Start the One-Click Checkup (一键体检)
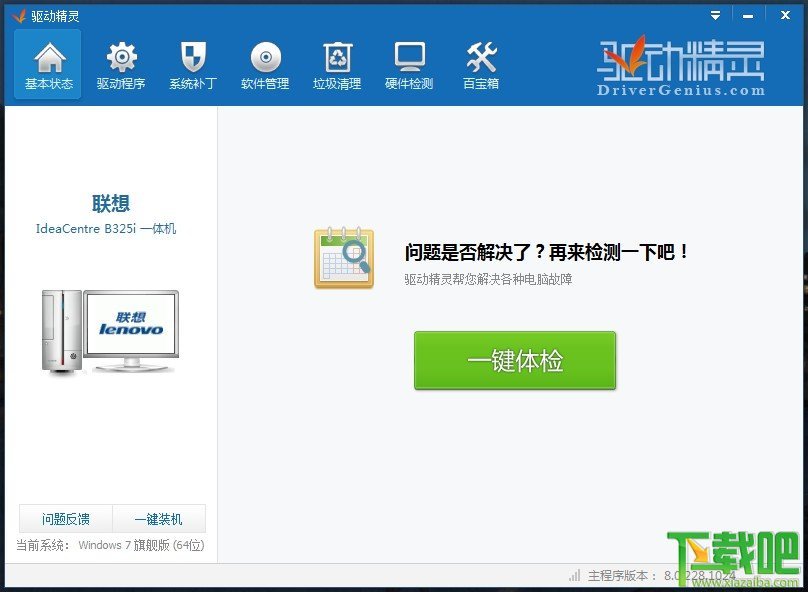 tap(515, 361)
